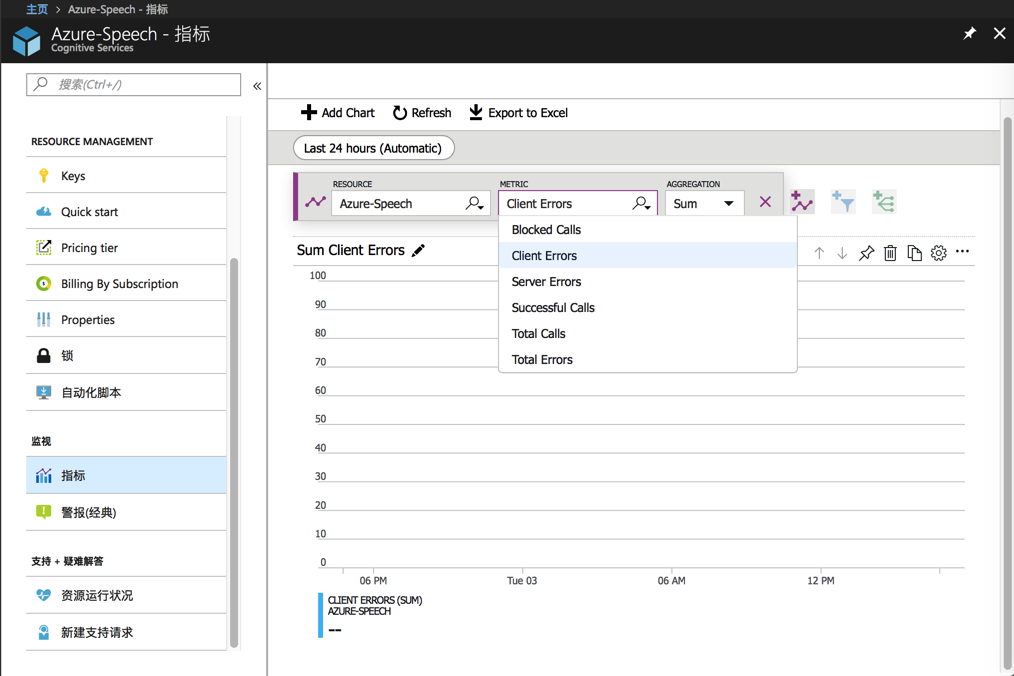Delete the chart using trash icon
The width and height of the screenshot is (1014, 676).
point(890,253)
